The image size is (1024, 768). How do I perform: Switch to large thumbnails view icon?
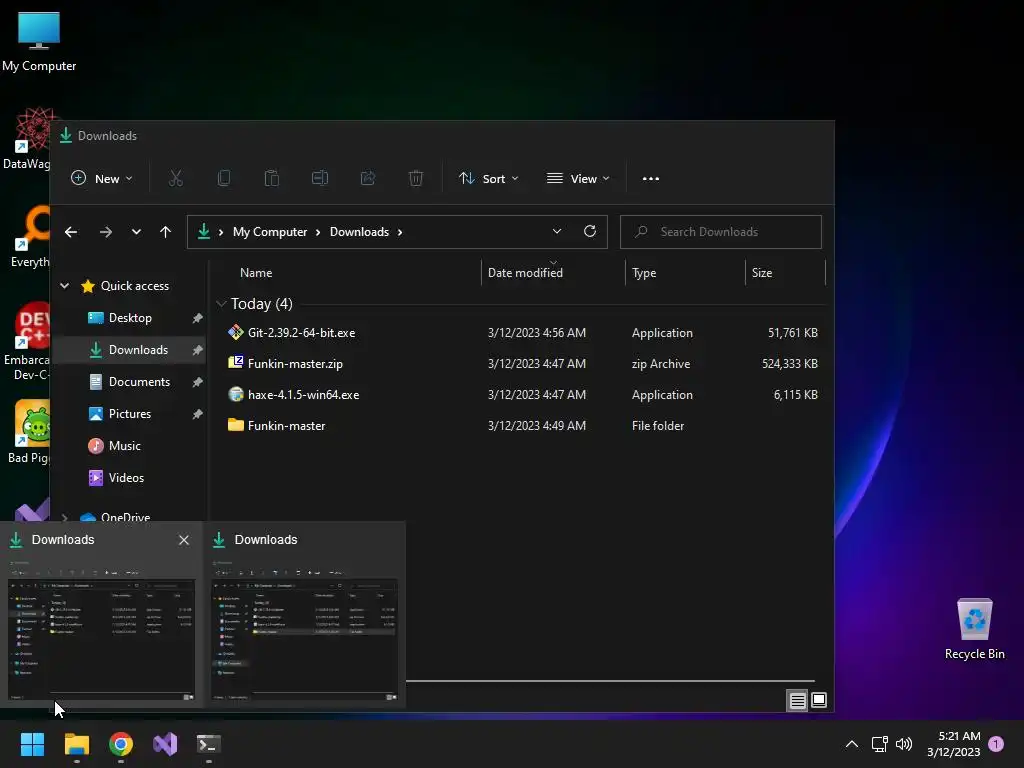click(819, 700)
